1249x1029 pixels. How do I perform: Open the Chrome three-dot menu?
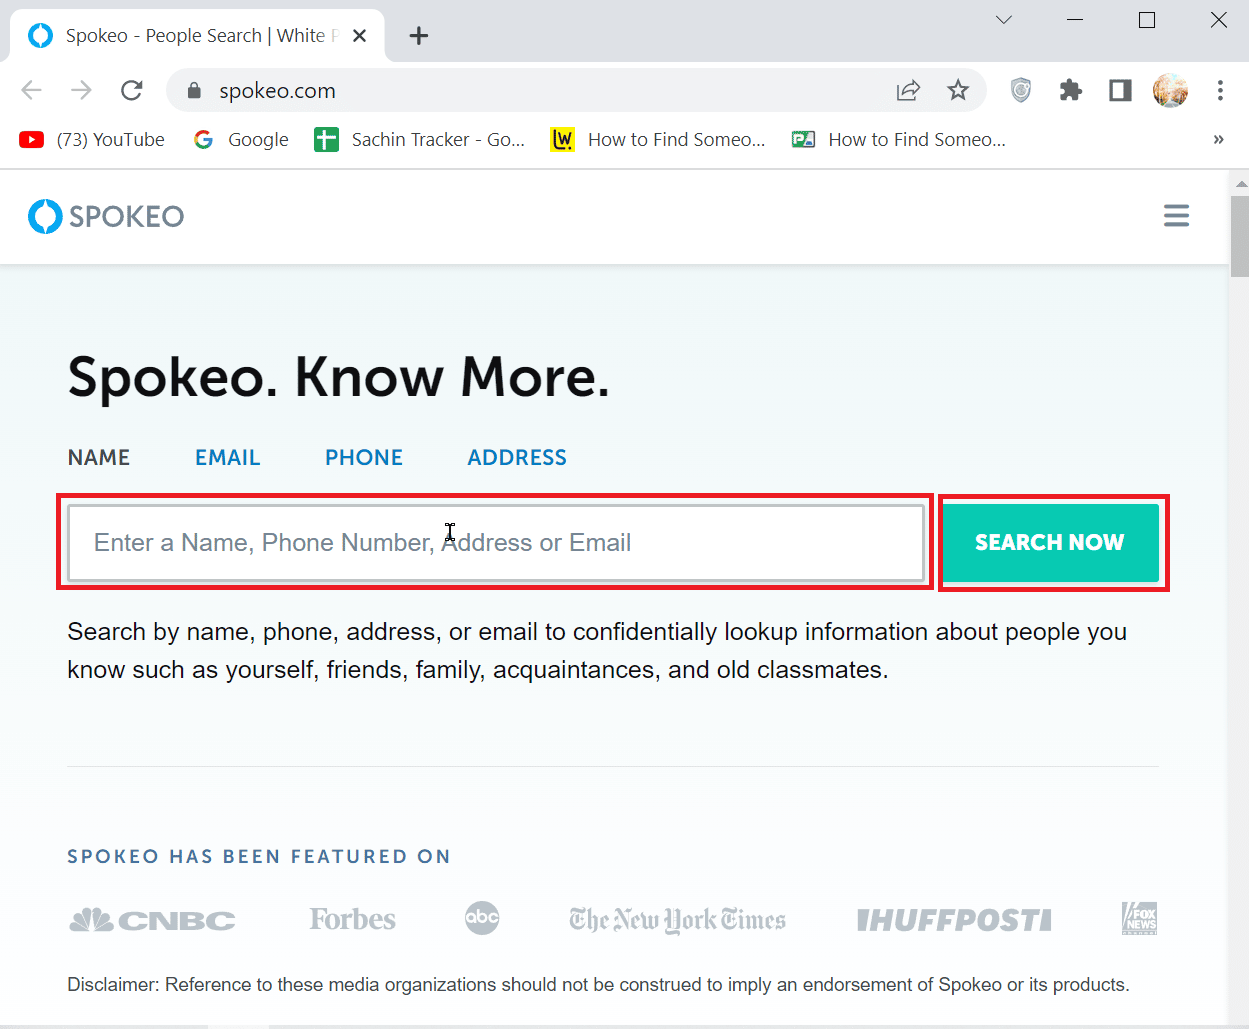click(1220, 91)
